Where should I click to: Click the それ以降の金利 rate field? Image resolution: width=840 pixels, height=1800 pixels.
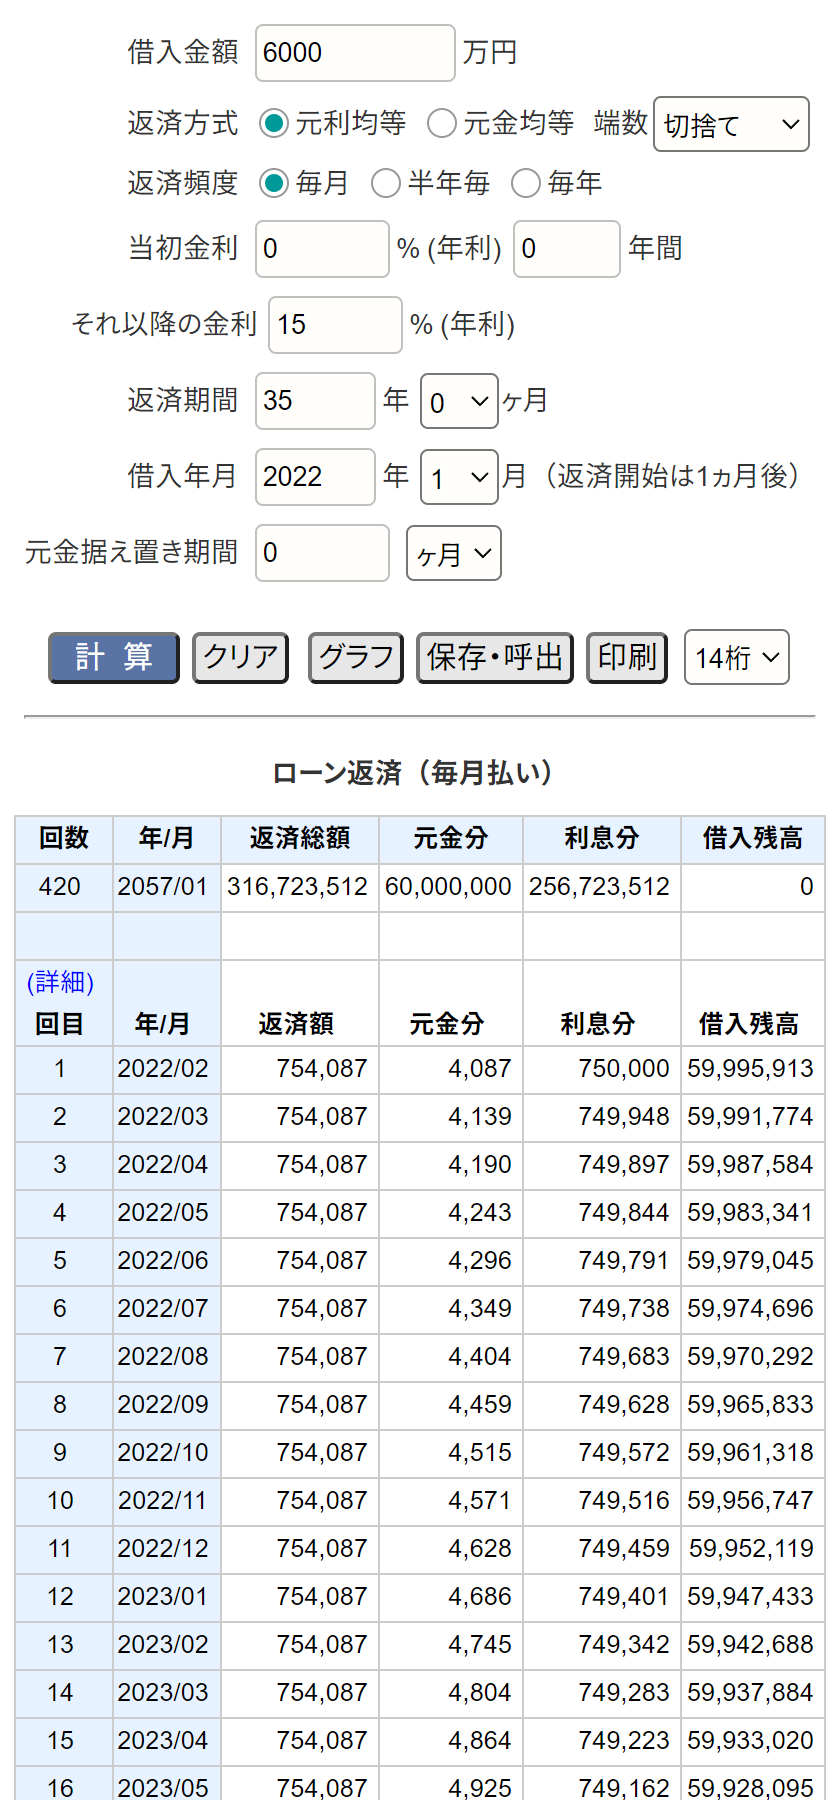(335, 326)
